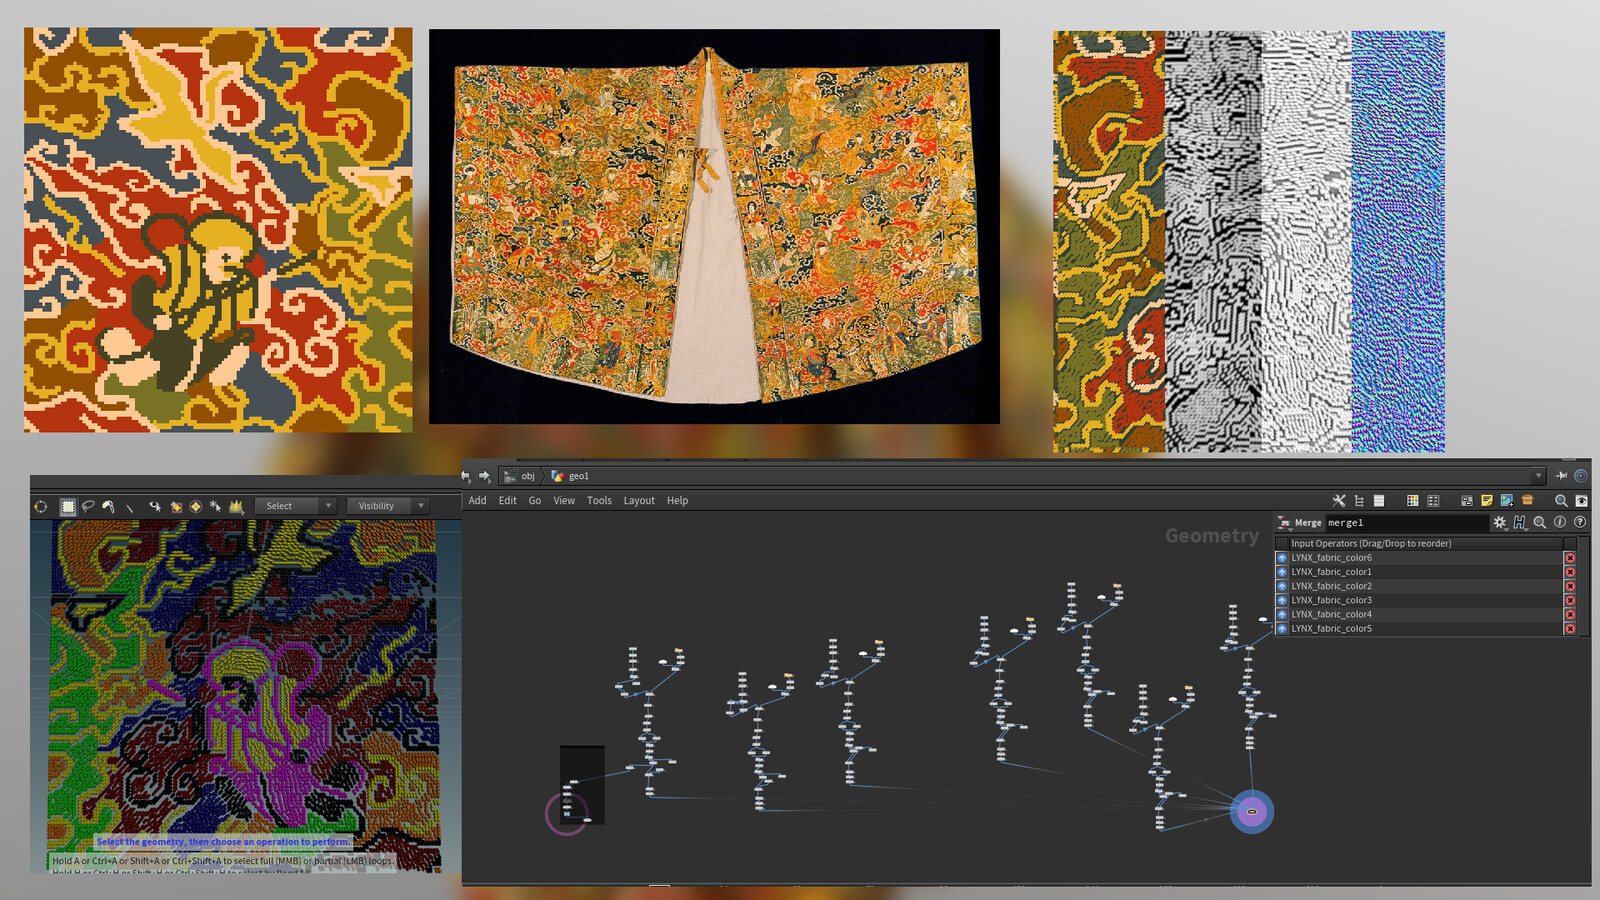Select the highlighted merge node in network
This screenshot has width=1600, height=900.
click(1251, 812)
